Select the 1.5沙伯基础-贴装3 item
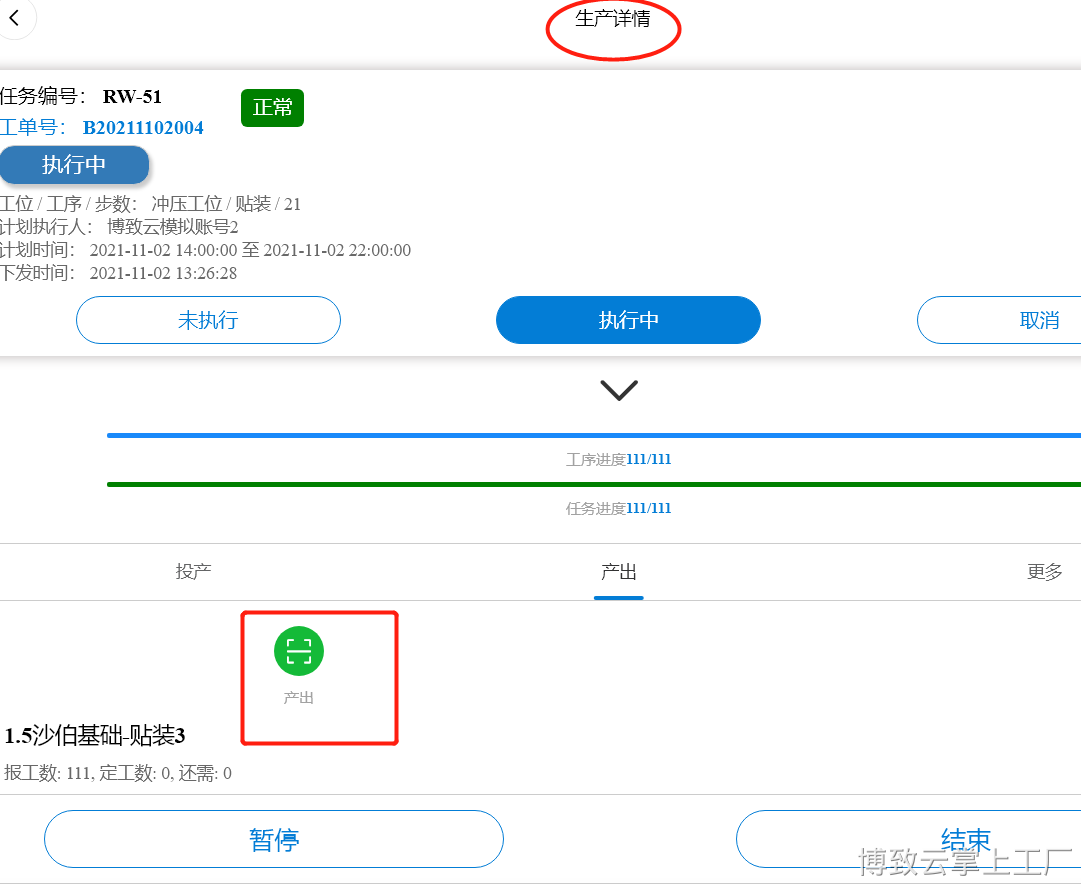1081x885 pixels. [94, 735]
